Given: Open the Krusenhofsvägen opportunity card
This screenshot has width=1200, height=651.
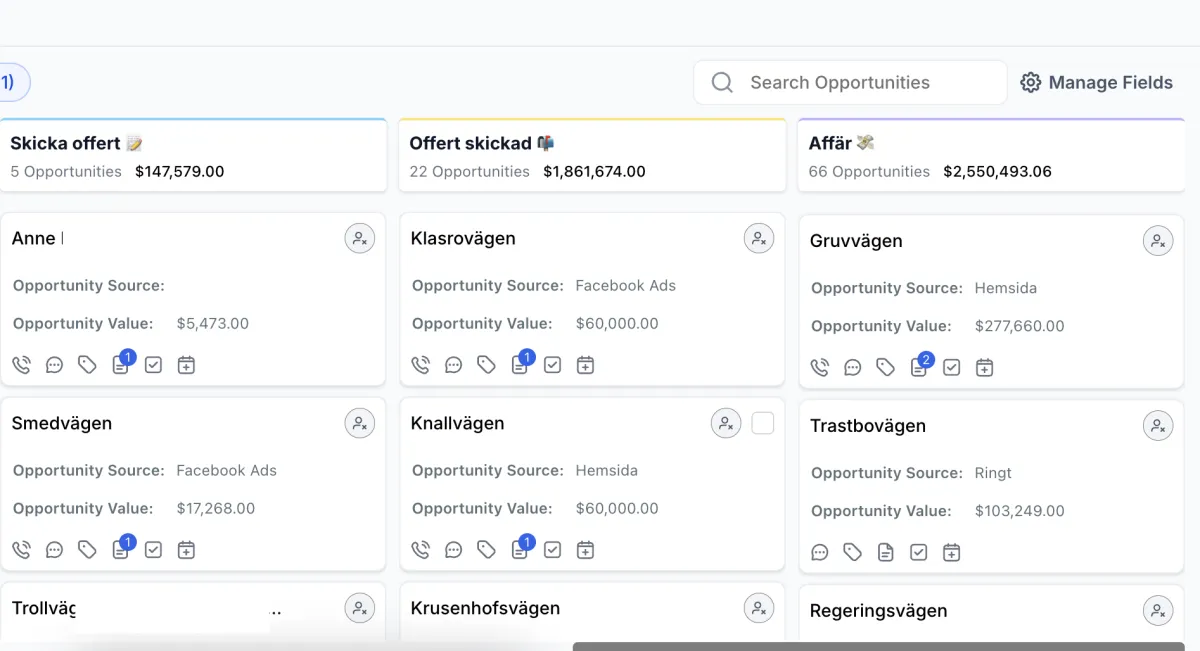Looking at the screenshot, I should tap(486, 608).
